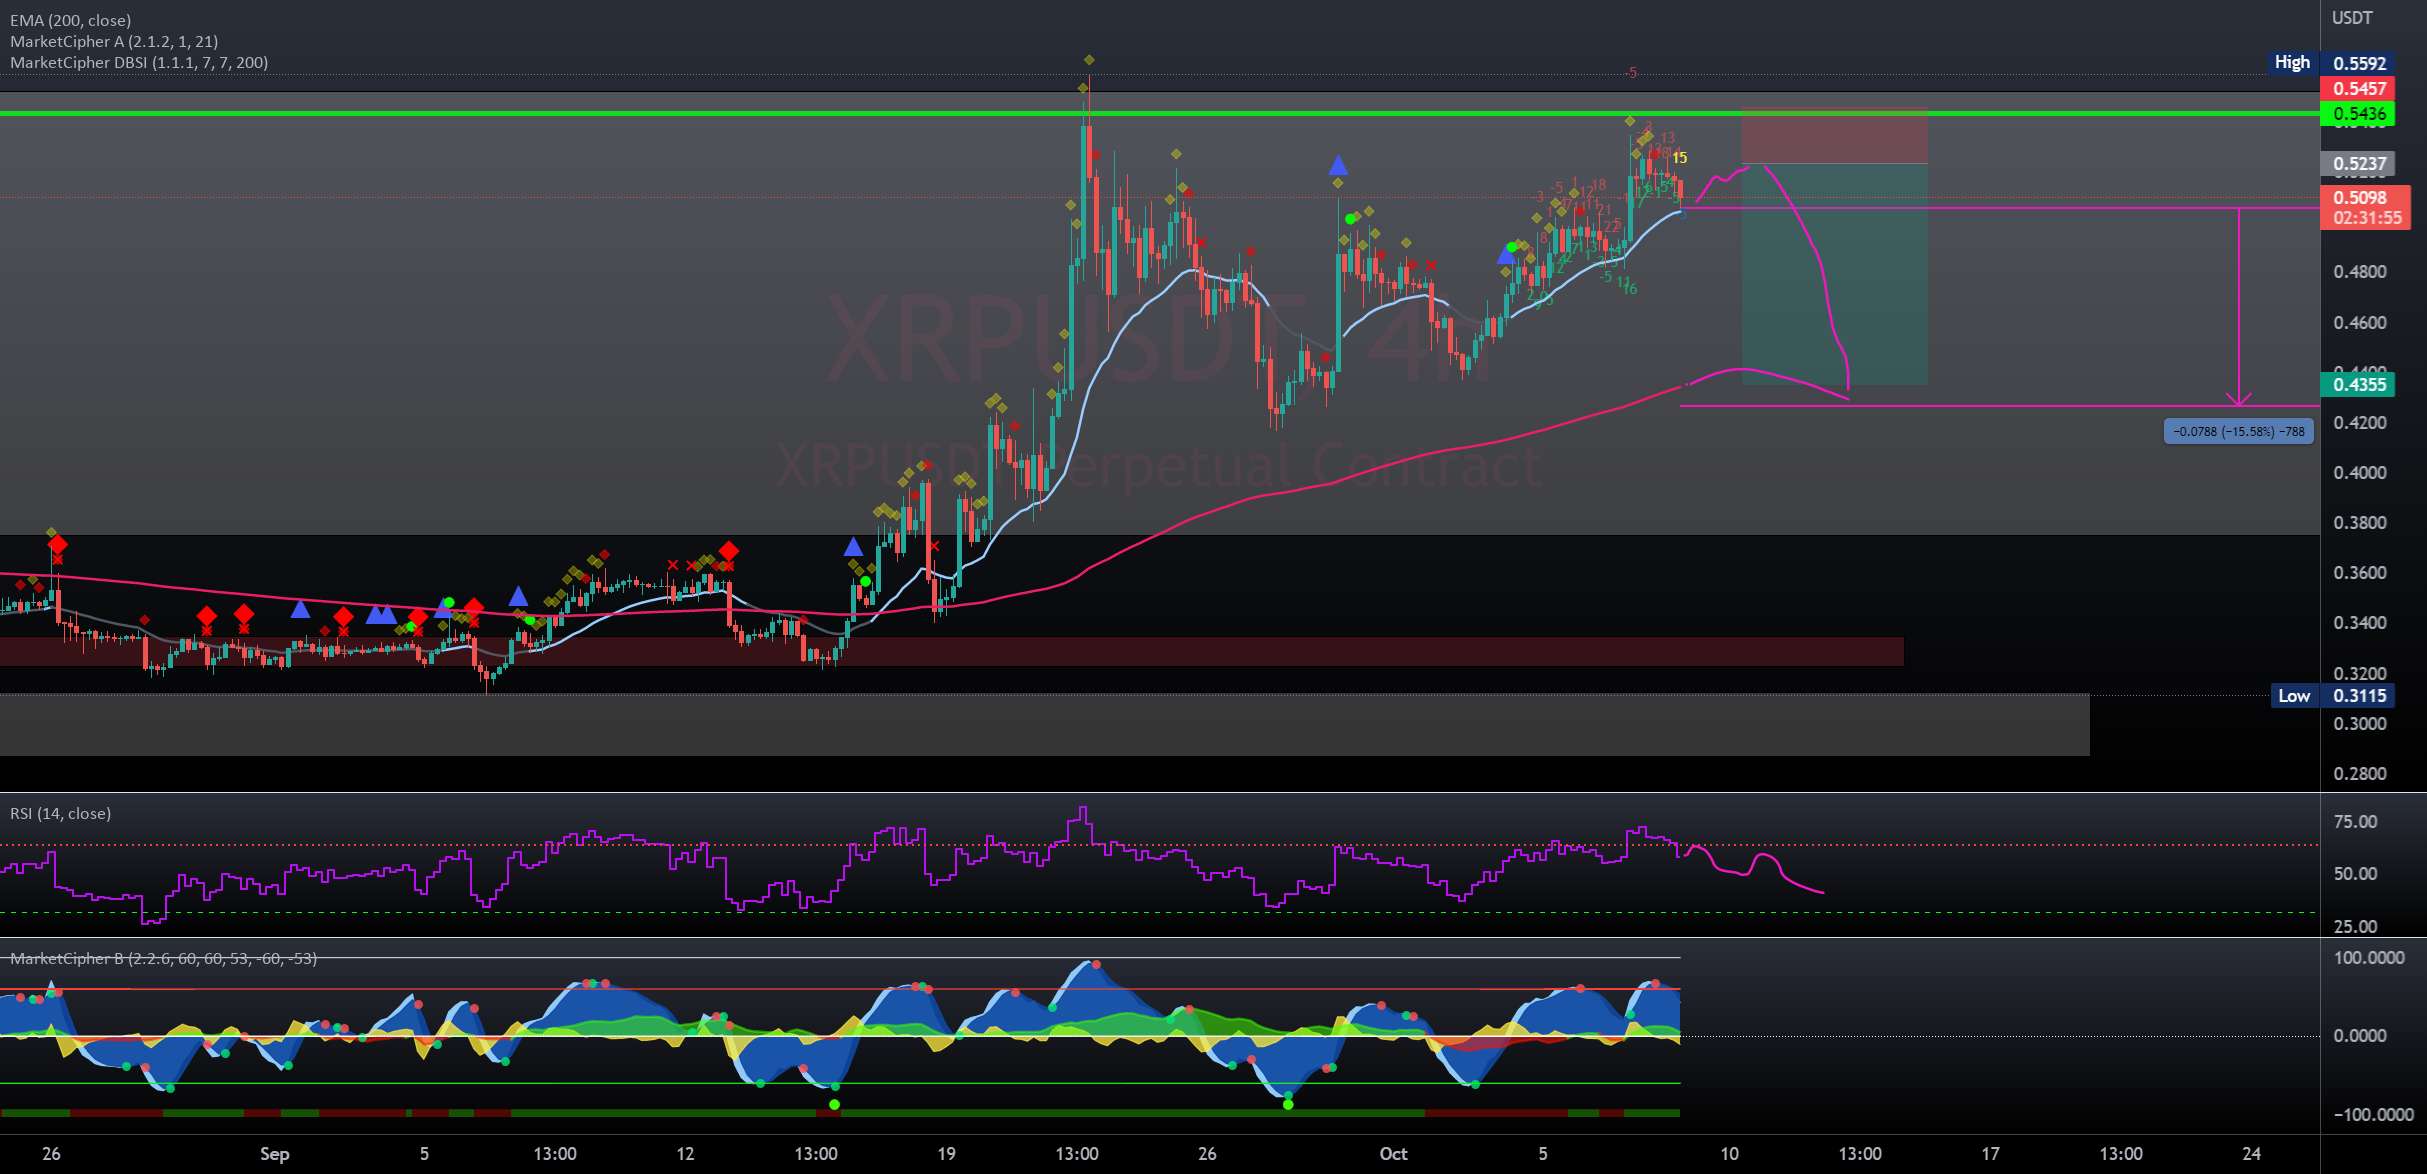This screenshot has width=2427, height=1174.
Task: Select the green horizontal resistance line
Action: [x=1160, y=113]
